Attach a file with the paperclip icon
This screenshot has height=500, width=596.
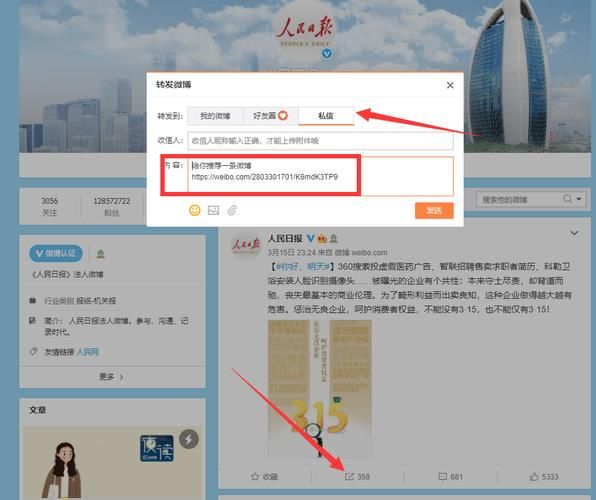click(232, 210)
